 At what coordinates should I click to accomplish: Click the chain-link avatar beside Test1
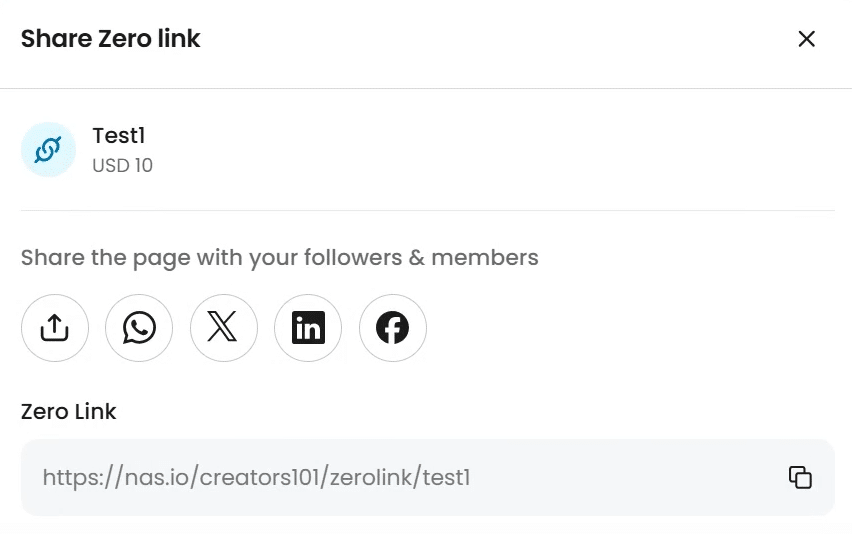click(48, 150)
